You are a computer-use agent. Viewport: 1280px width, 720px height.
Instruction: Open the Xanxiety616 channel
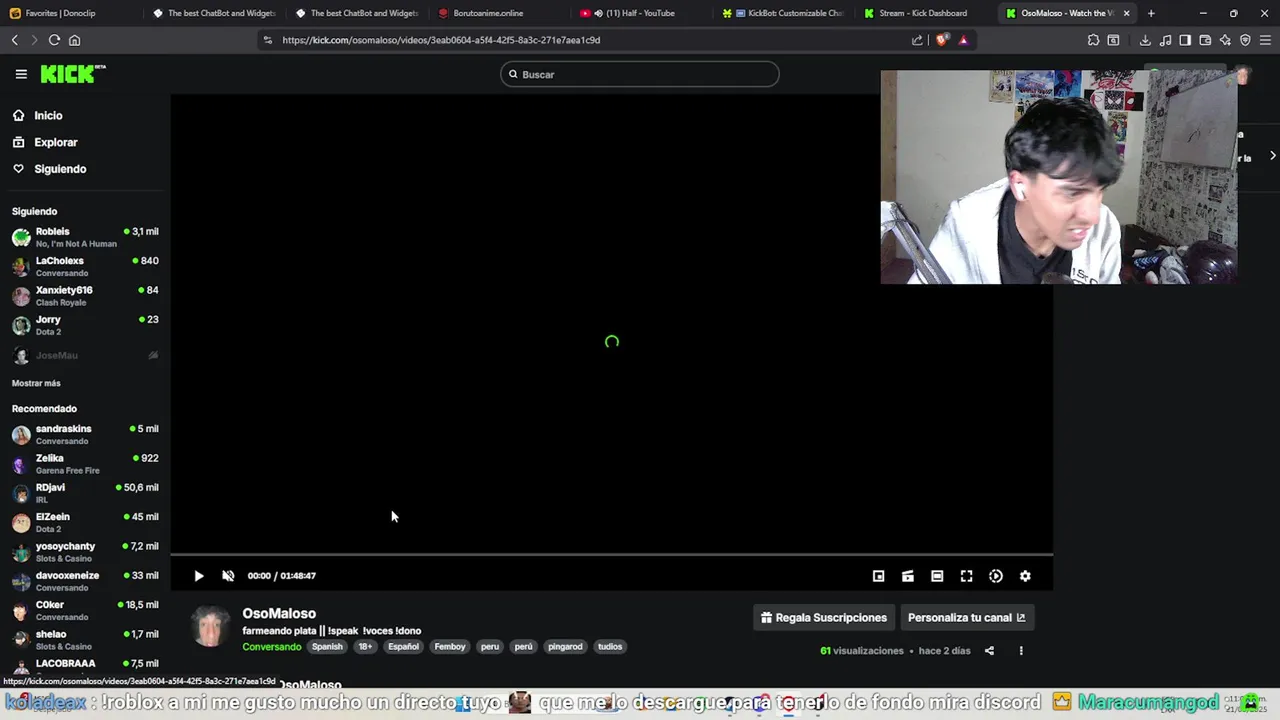pos(85,296)
